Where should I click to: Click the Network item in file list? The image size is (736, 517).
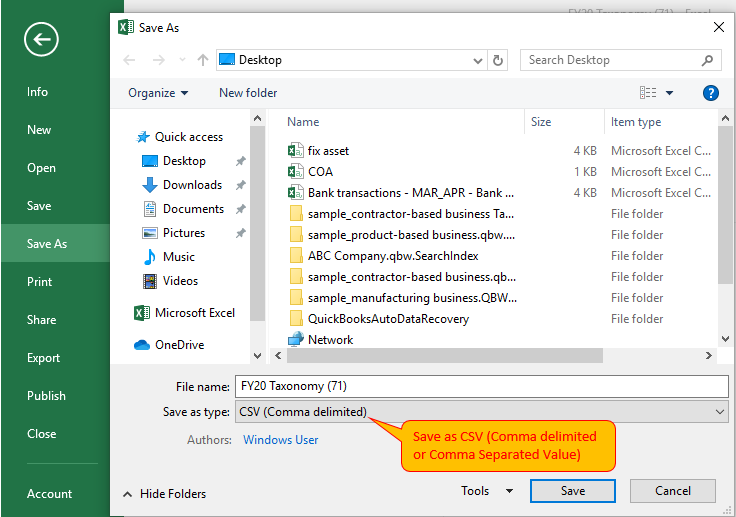click(x=321, y=340)
